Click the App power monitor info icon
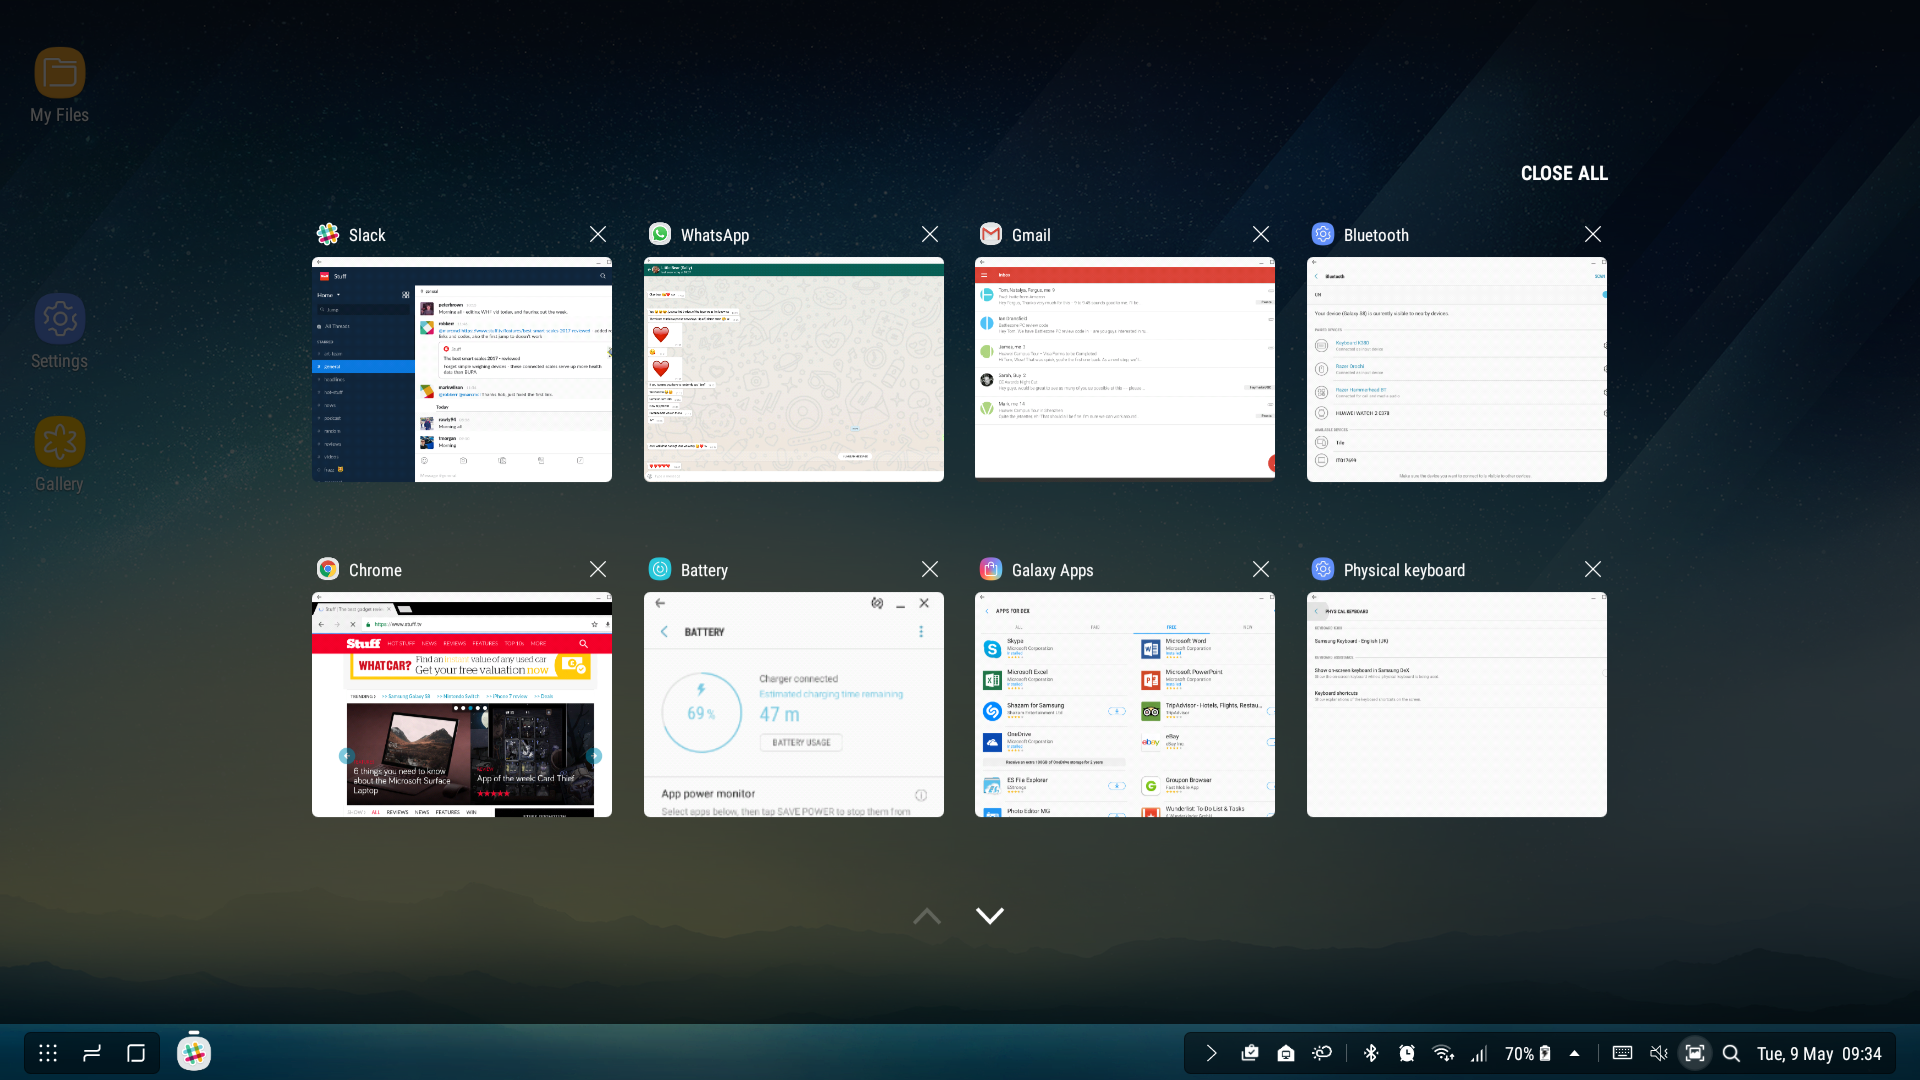This screenshot has width=1920, height=1080. tap(921, 795)
